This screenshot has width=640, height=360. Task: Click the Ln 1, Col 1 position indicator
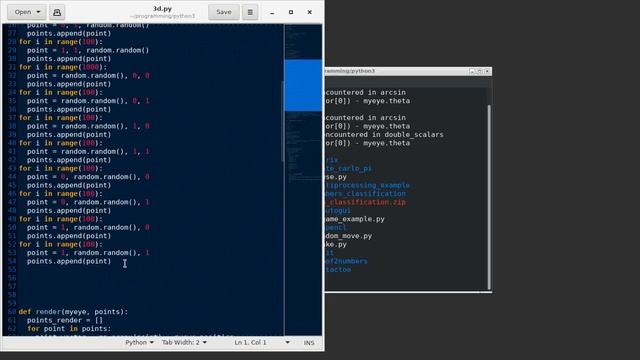click(250, 342)
